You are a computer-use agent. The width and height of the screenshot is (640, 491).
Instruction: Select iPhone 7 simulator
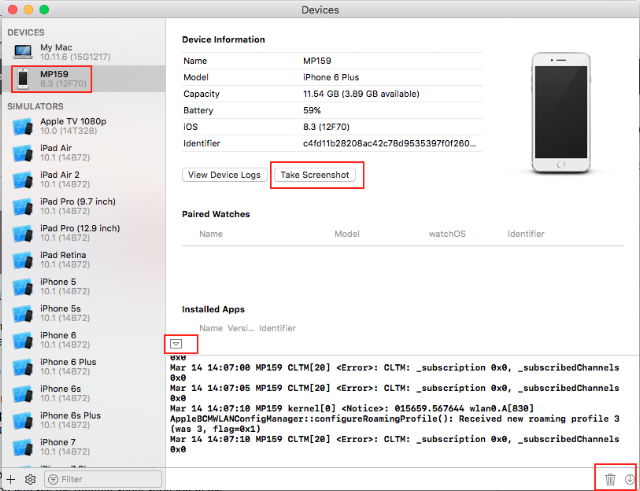click(84, 447)
